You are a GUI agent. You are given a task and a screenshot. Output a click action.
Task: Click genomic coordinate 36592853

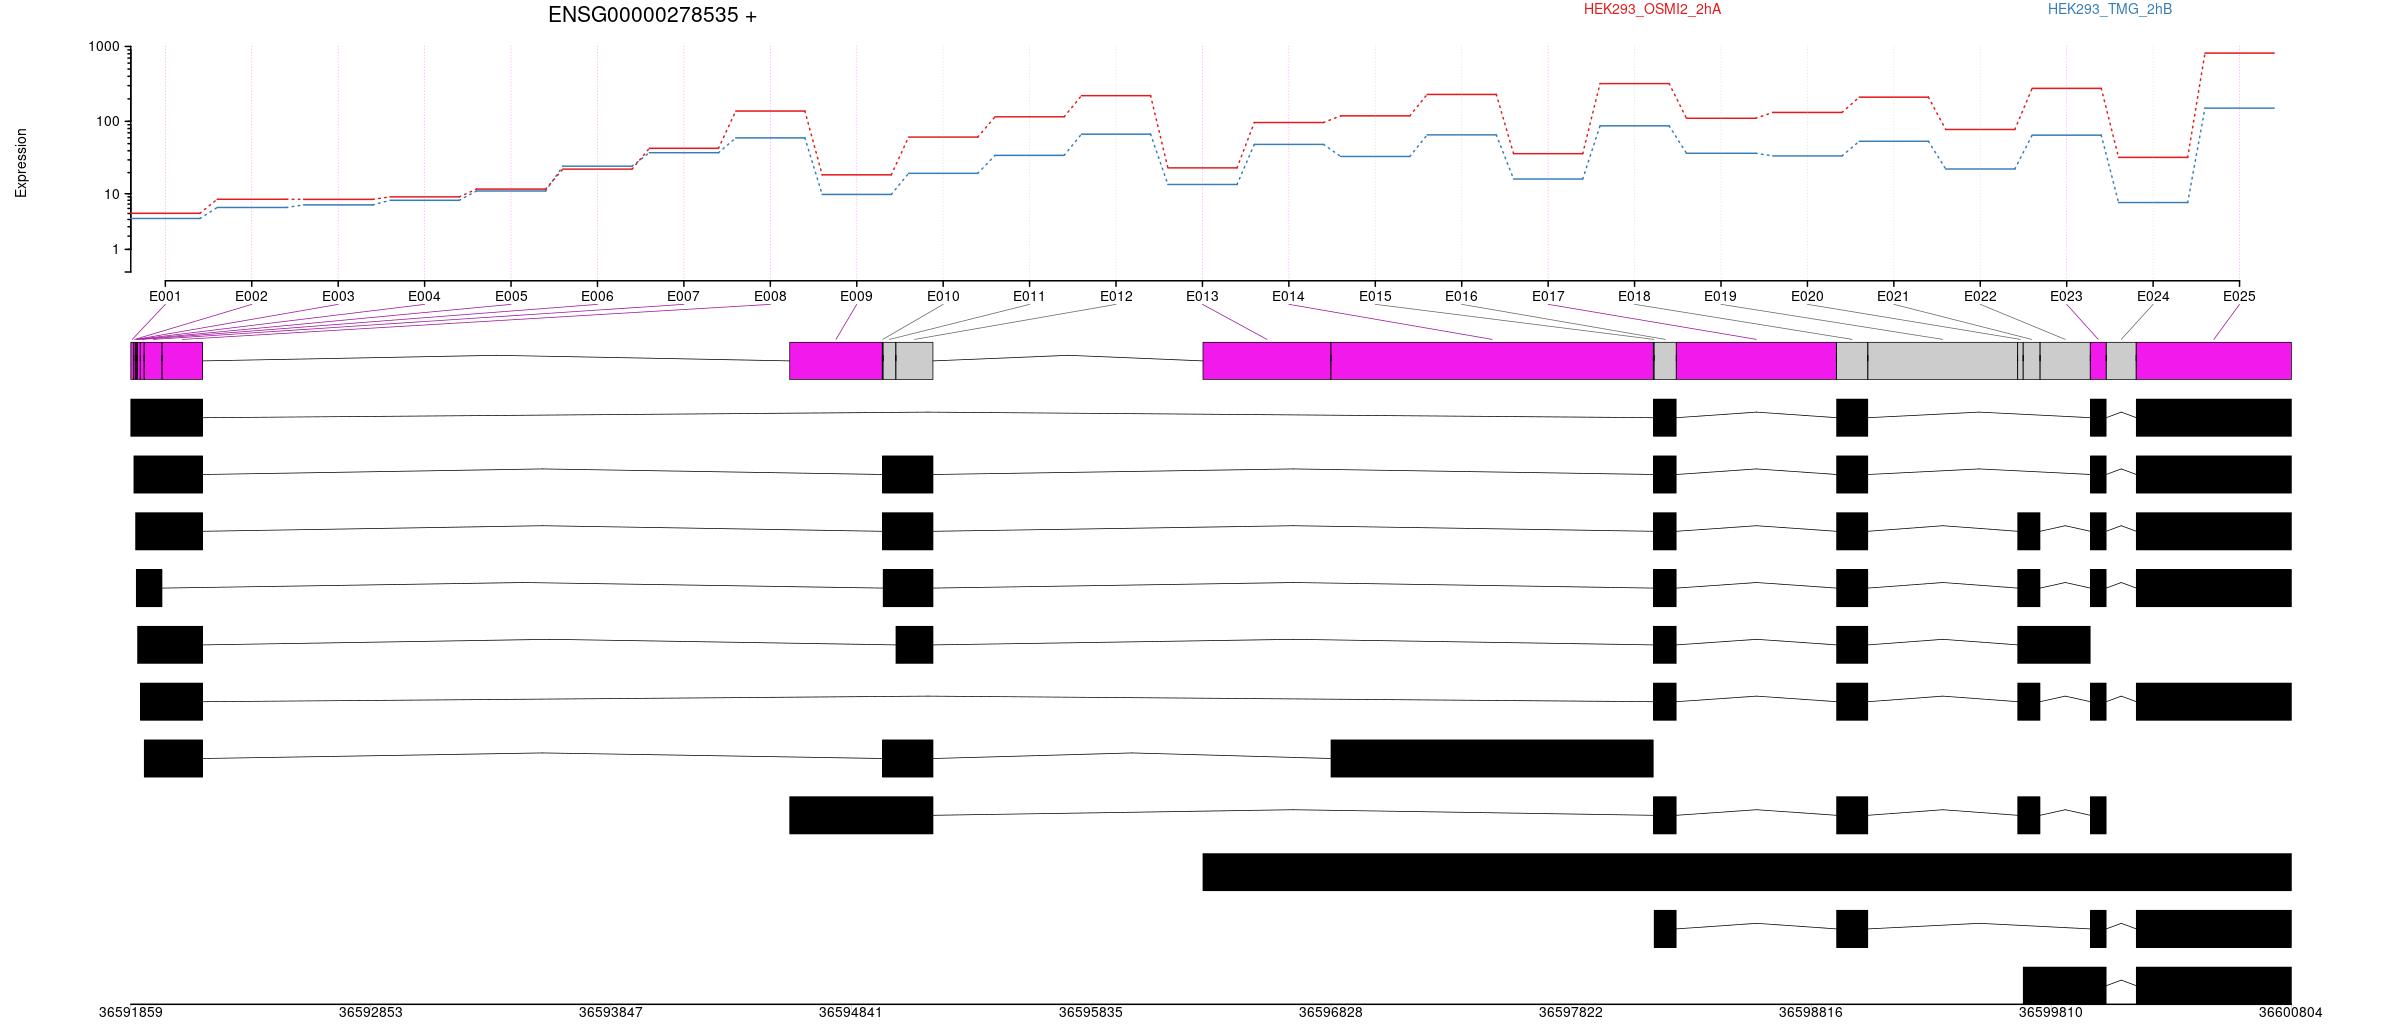point(371,1013)
